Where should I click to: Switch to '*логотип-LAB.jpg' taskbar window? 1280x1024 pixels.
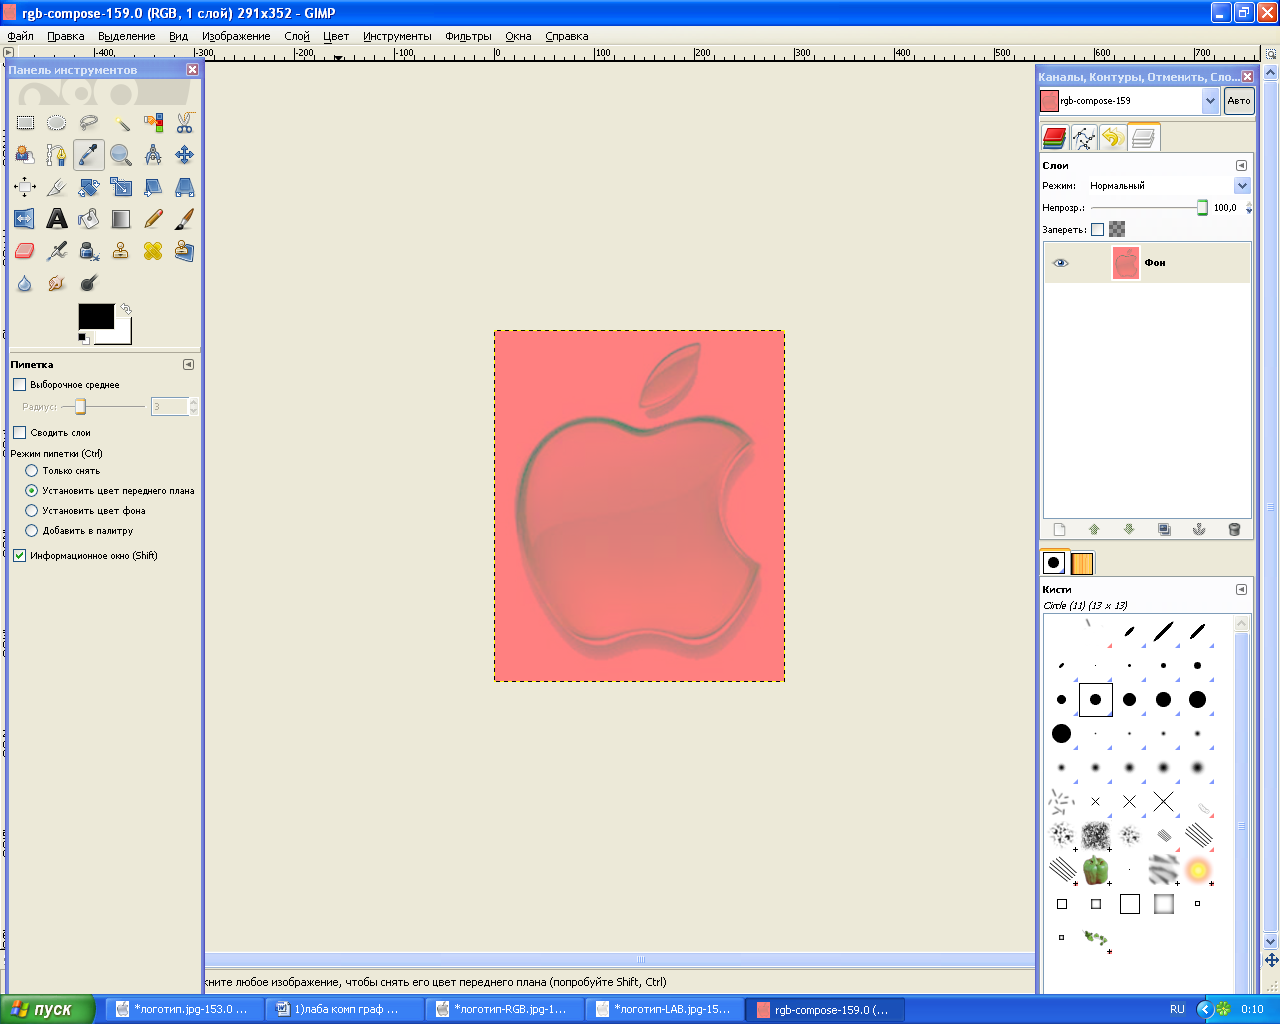(x=665, y=1009)
